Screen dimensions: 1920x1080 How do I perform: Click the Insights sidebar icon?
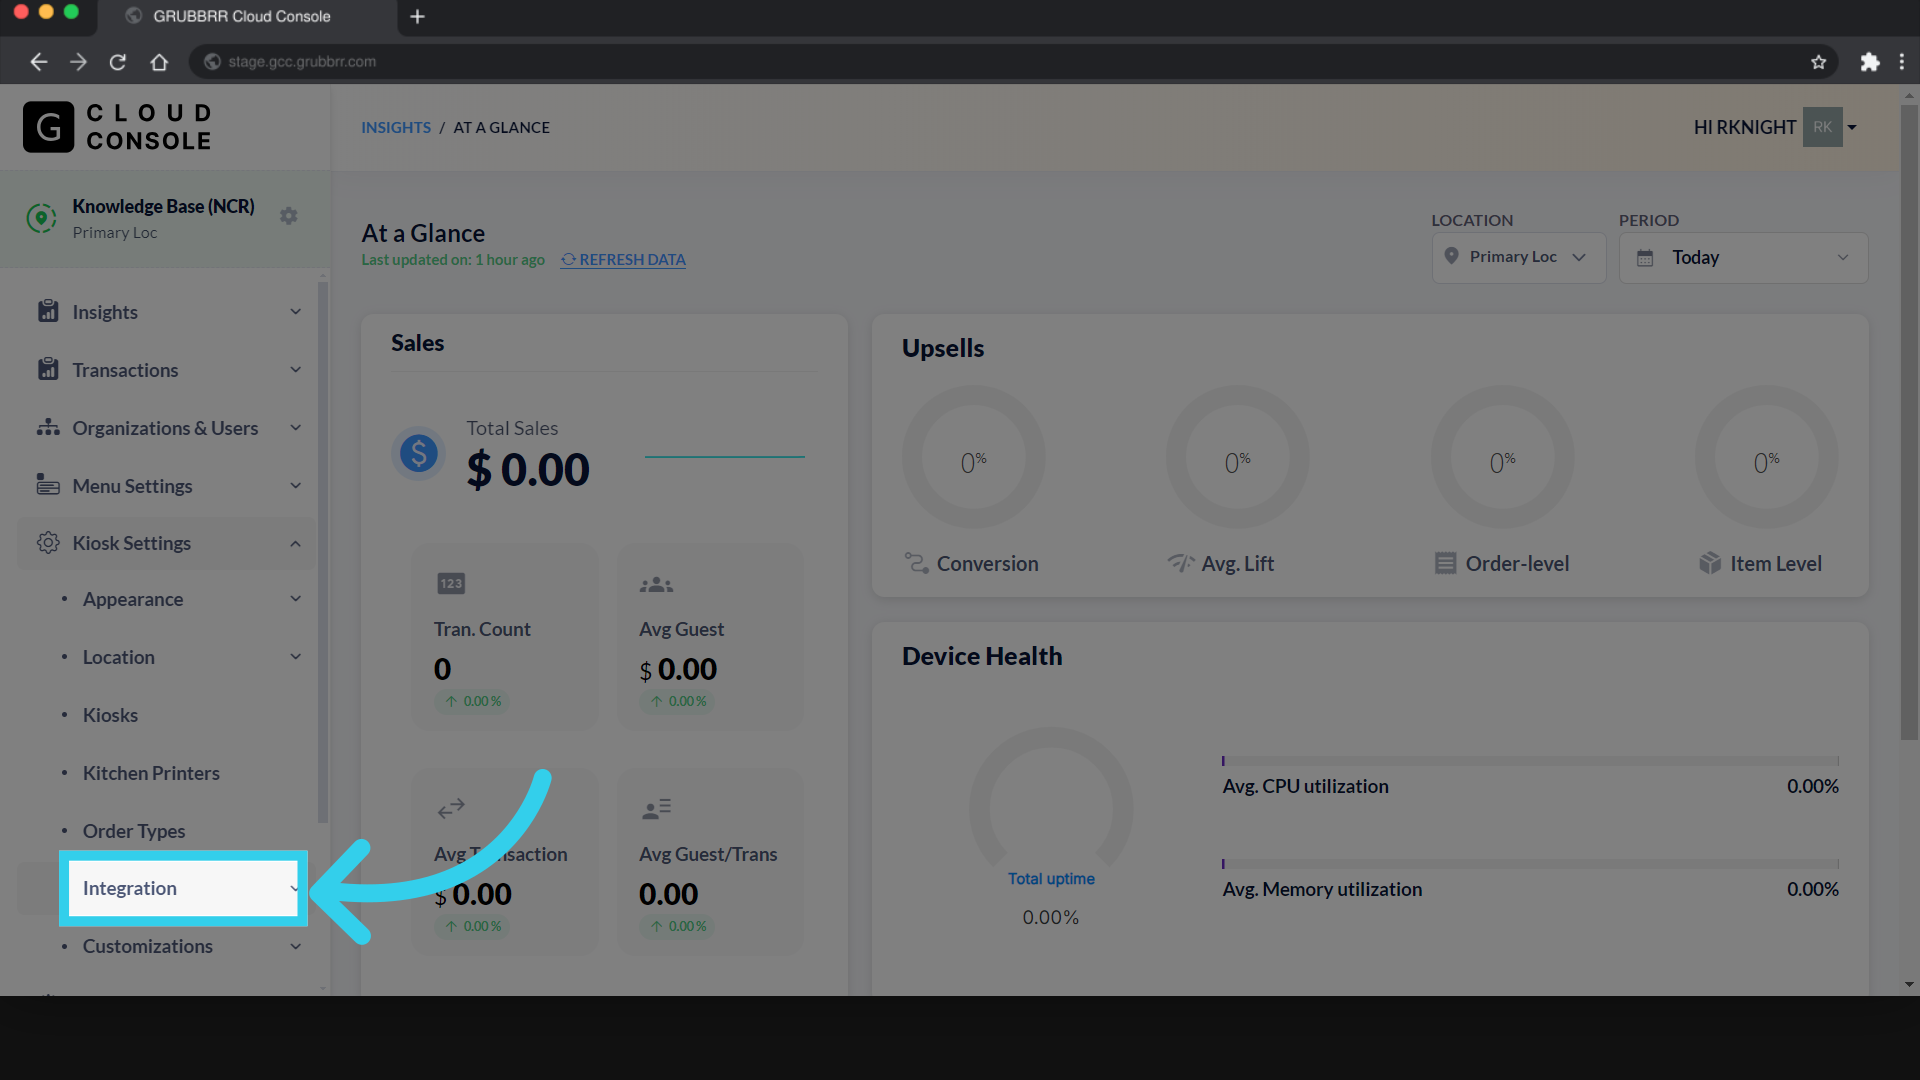pos(48,311)
